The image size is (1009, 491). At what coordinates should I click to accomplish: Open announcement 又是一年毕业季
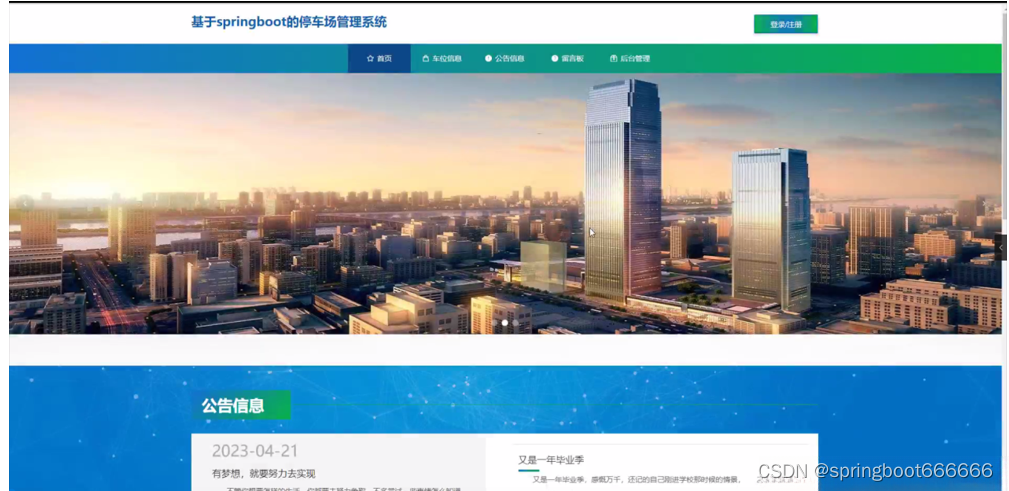pyautogui.click(x=551, y=459)
